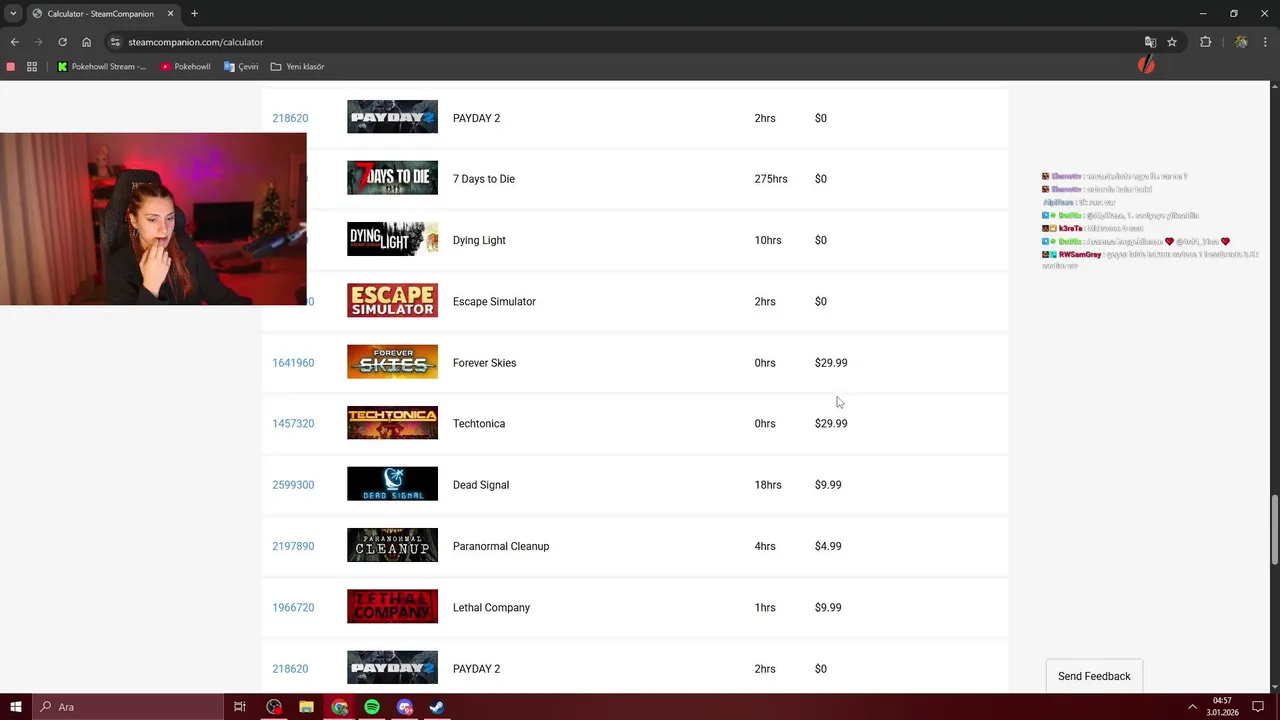The height and width of the screenshot is (720, 1280).
Task: Open the Çeviri bookmark
Action: click(x=241, y=67)
